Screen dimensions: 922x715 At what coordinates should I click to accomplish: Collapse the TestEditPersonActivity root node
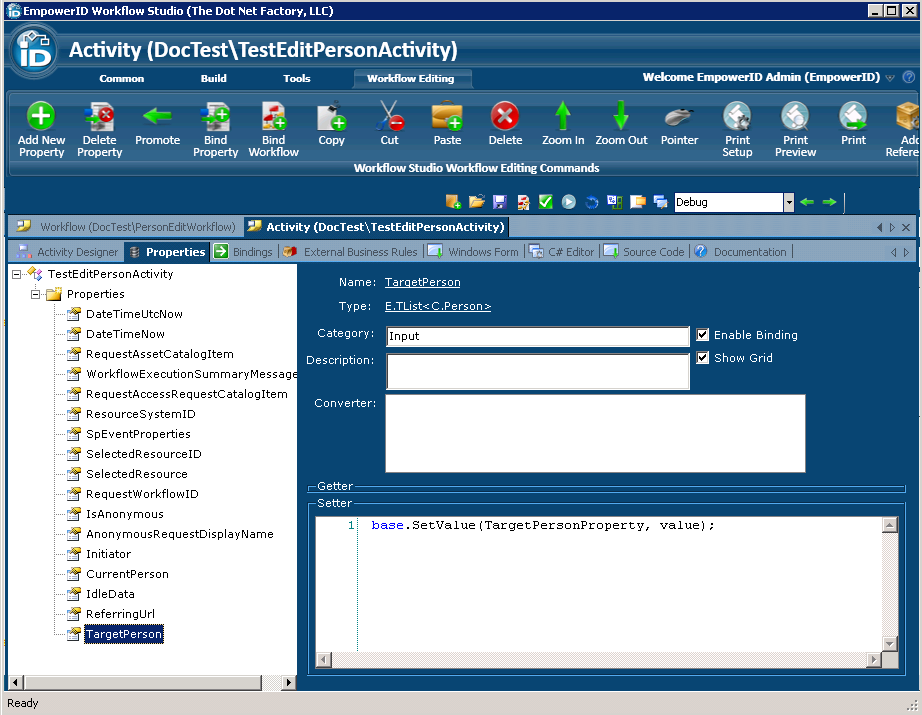tap(17, 274)
